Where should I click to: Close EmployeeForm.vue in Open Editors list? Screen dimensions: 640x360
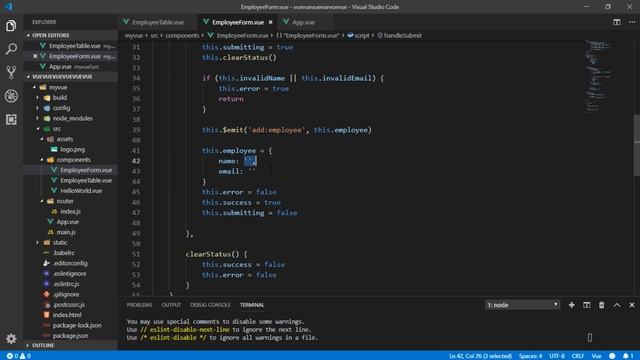coord(35,56)
